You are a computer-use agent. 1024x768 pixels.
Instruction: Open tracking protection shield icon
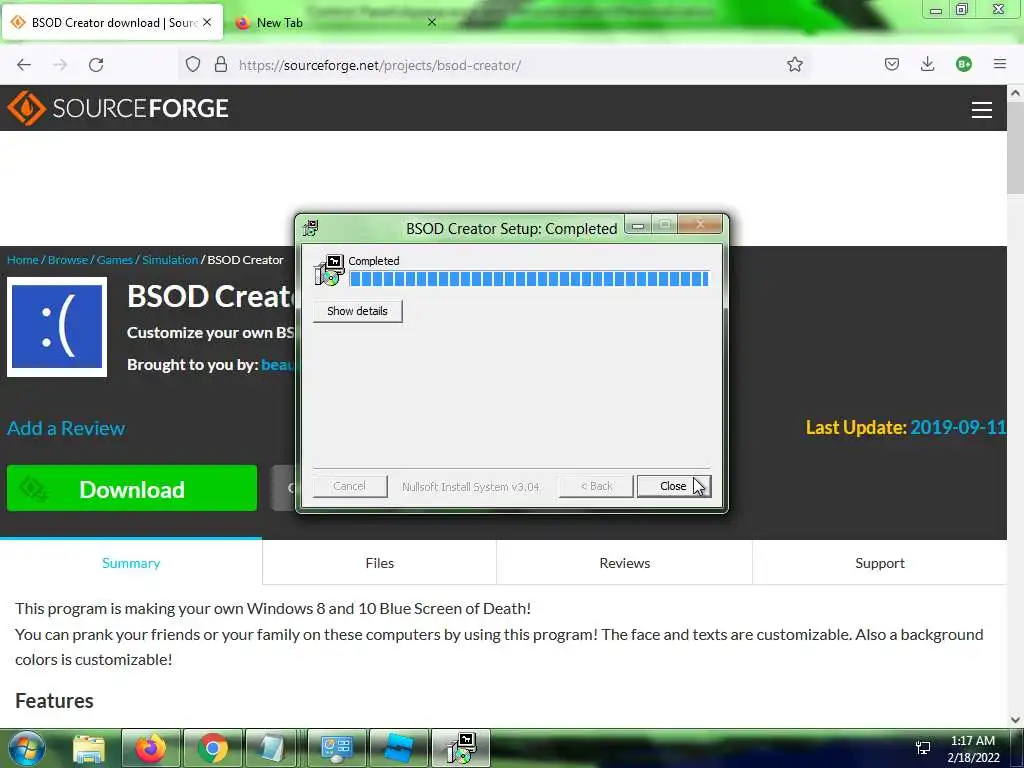coord(193,65)
